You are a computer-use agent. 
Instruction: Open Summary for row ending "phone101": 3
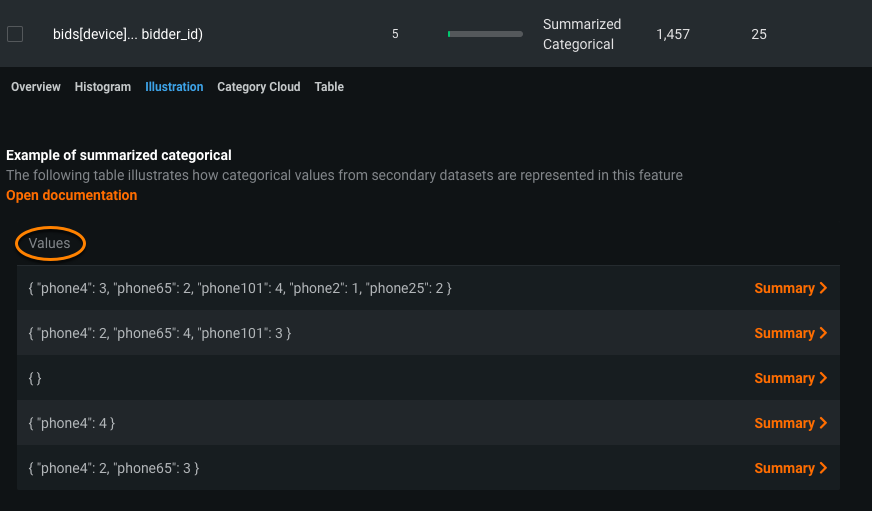[x=785, y=333]
